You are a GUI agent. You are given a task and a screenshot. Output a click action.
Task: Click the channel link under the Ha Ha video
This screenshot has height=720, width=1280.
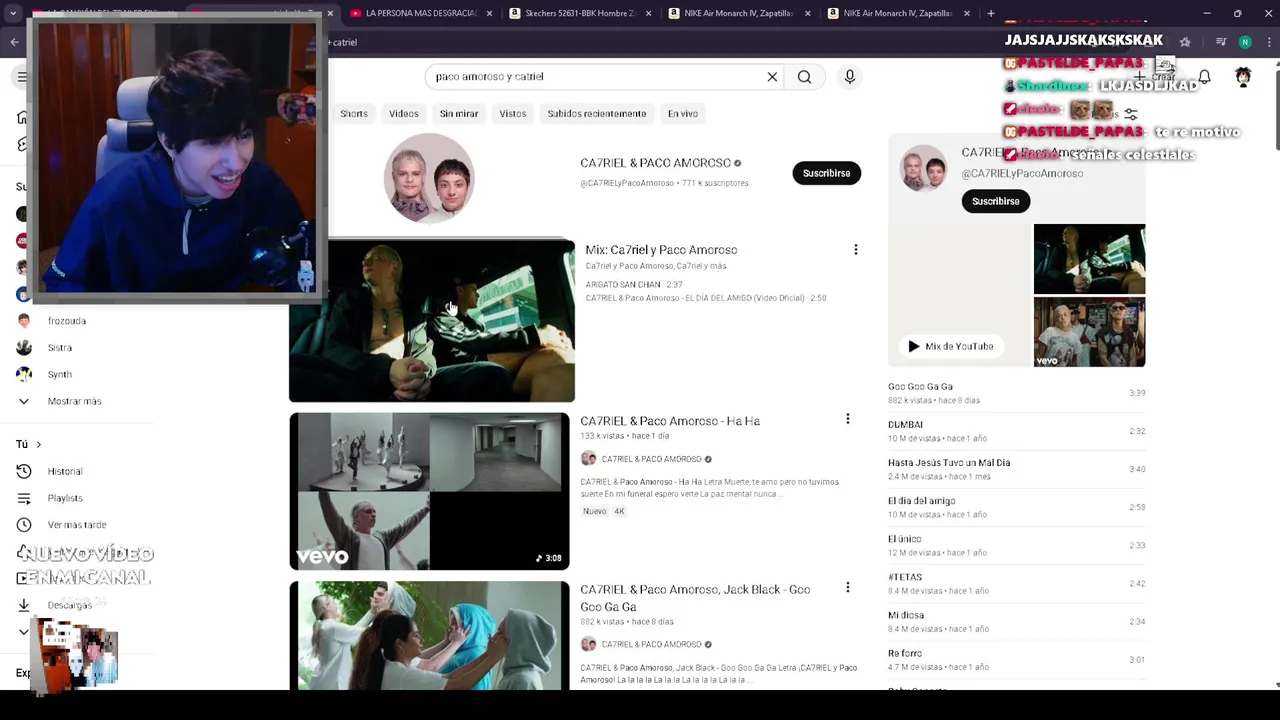(x=651, y=459)
